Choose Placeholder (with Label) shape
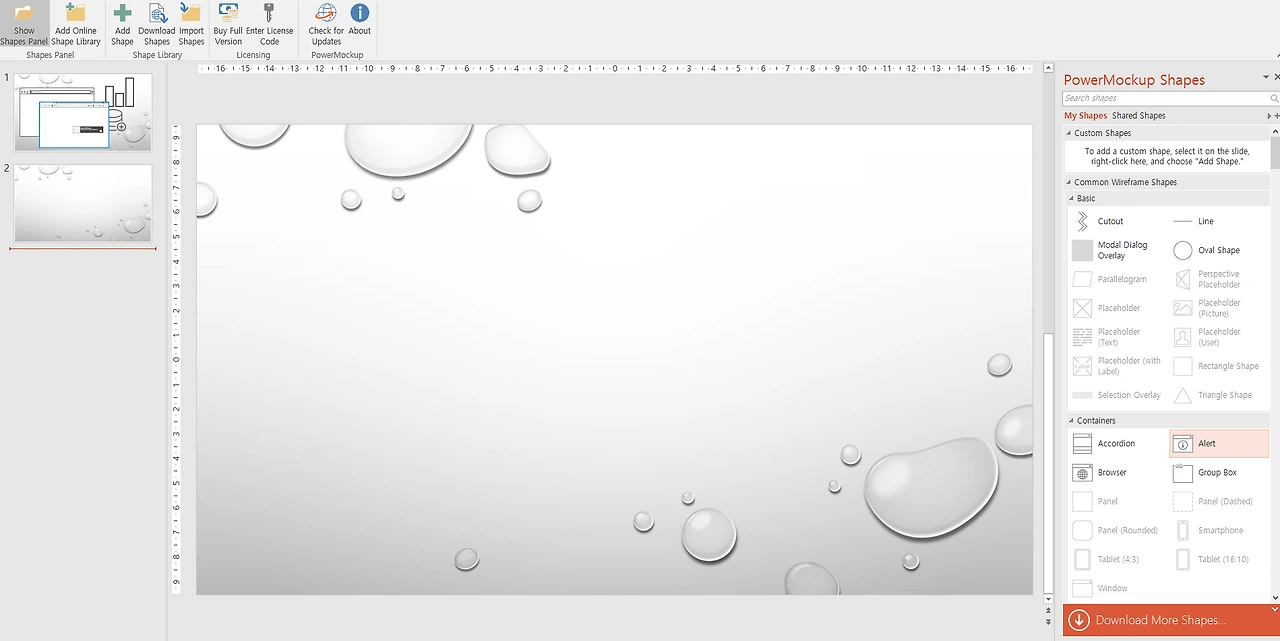Viewport: 1280px width, 641px height. coord(1118,366)
